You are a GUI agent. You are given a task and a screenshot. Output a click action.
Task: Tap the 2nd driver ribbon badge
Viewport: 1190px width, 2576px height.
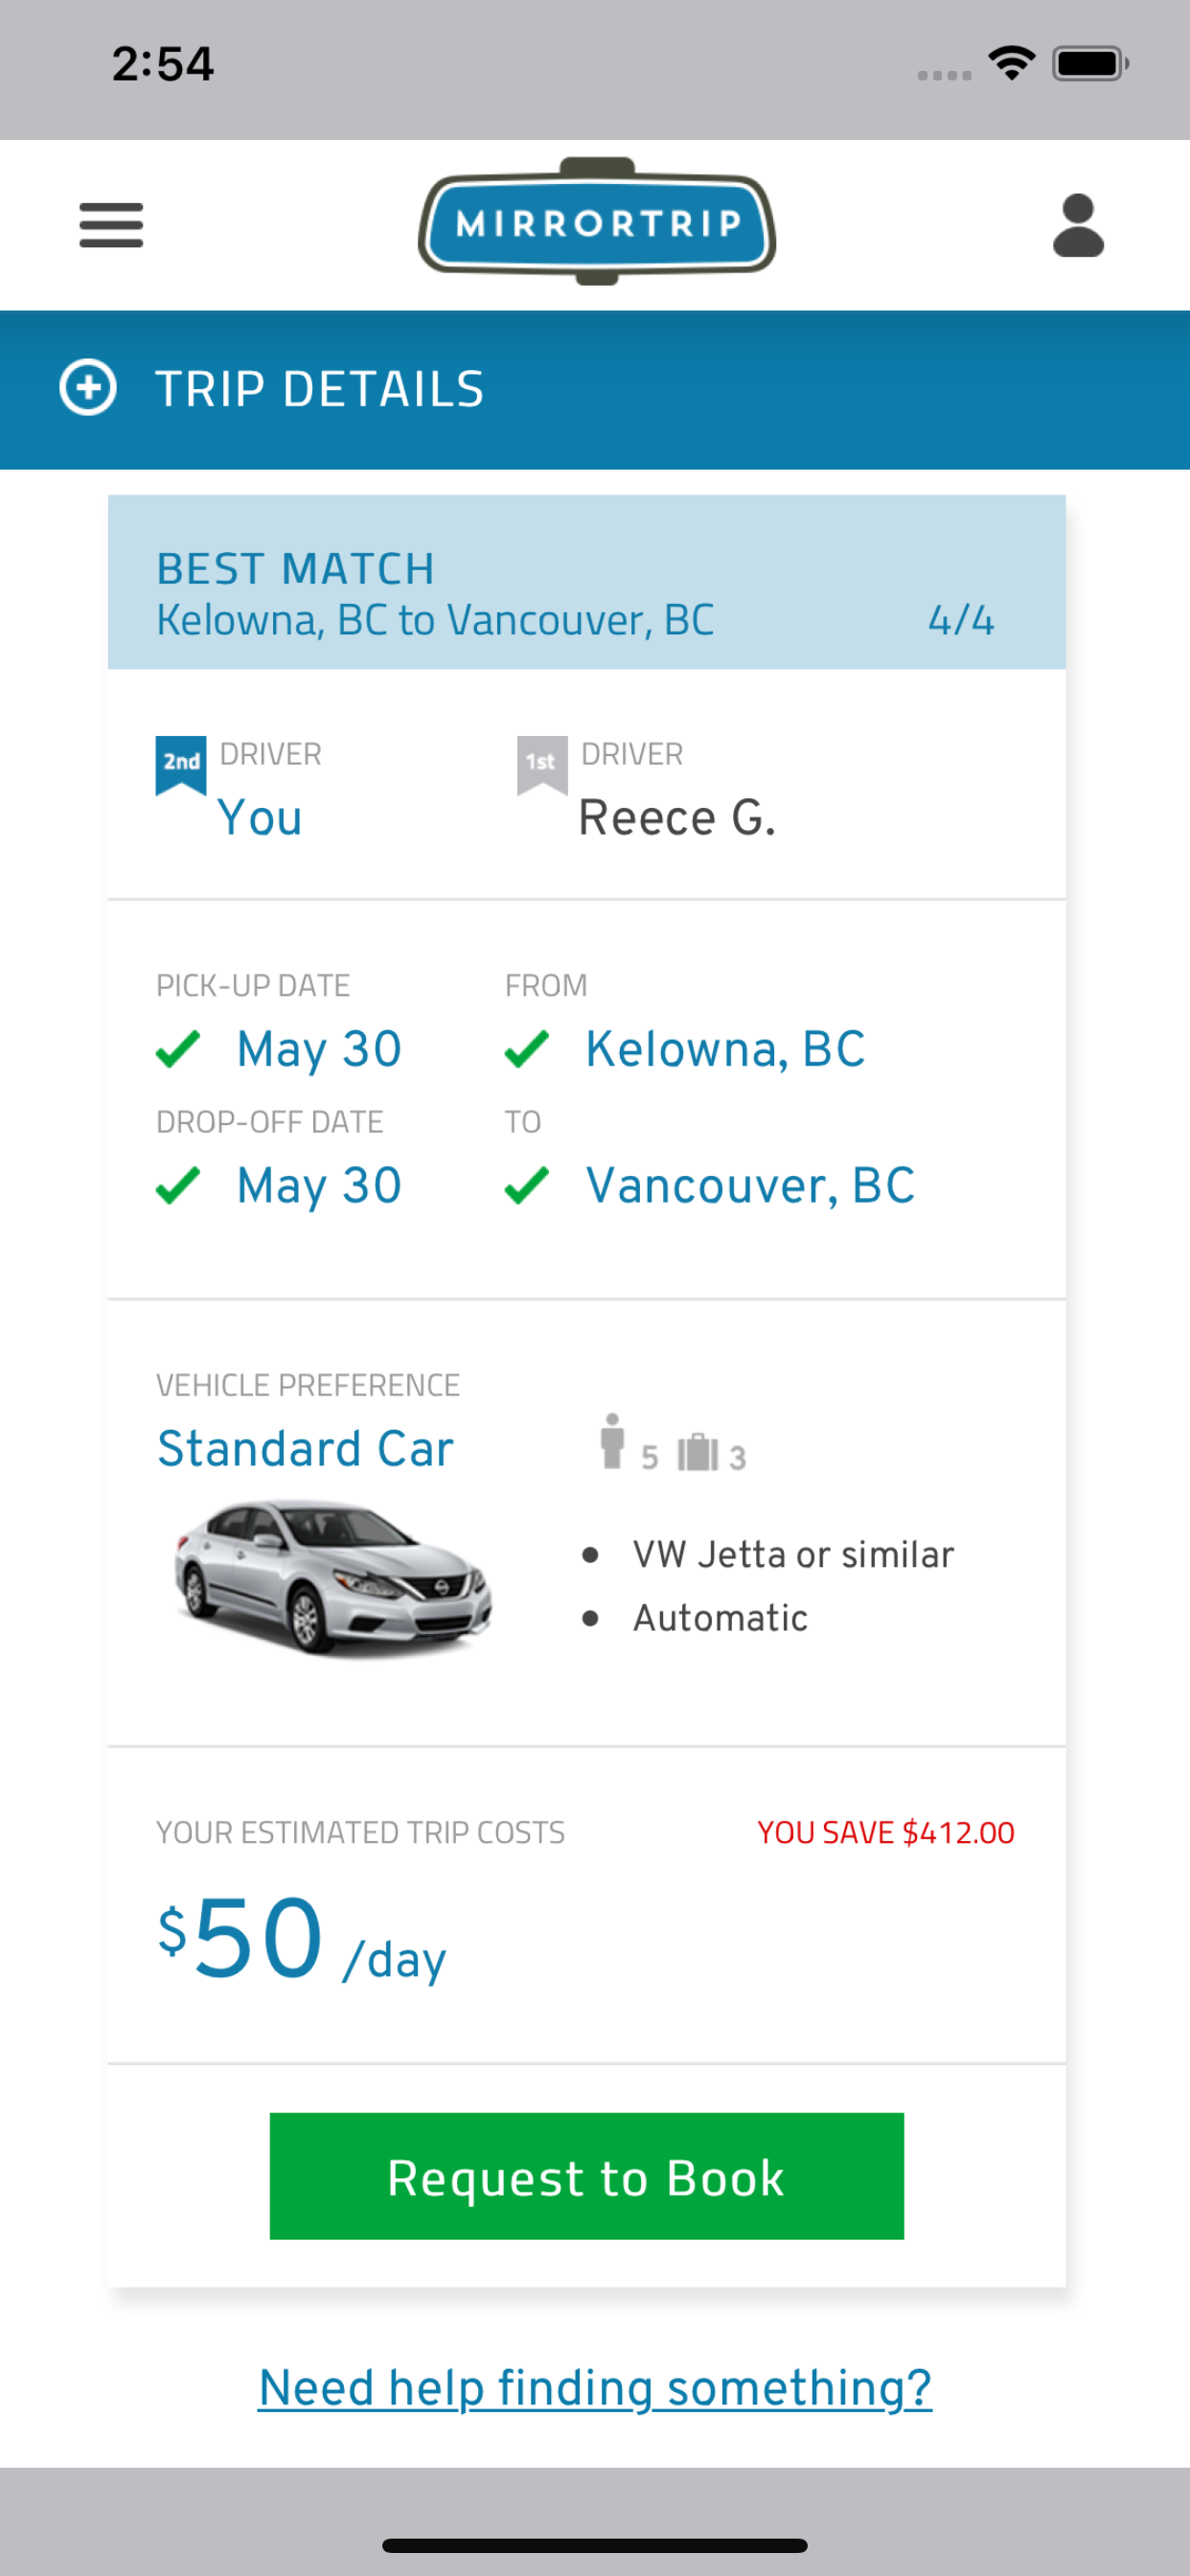tap(181, 764)
